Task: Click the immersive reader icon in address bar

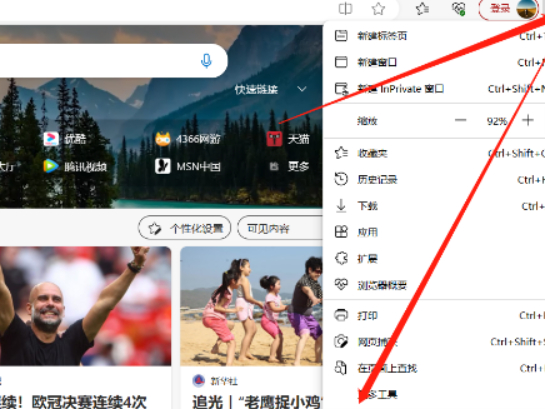Action: [345, 9]
